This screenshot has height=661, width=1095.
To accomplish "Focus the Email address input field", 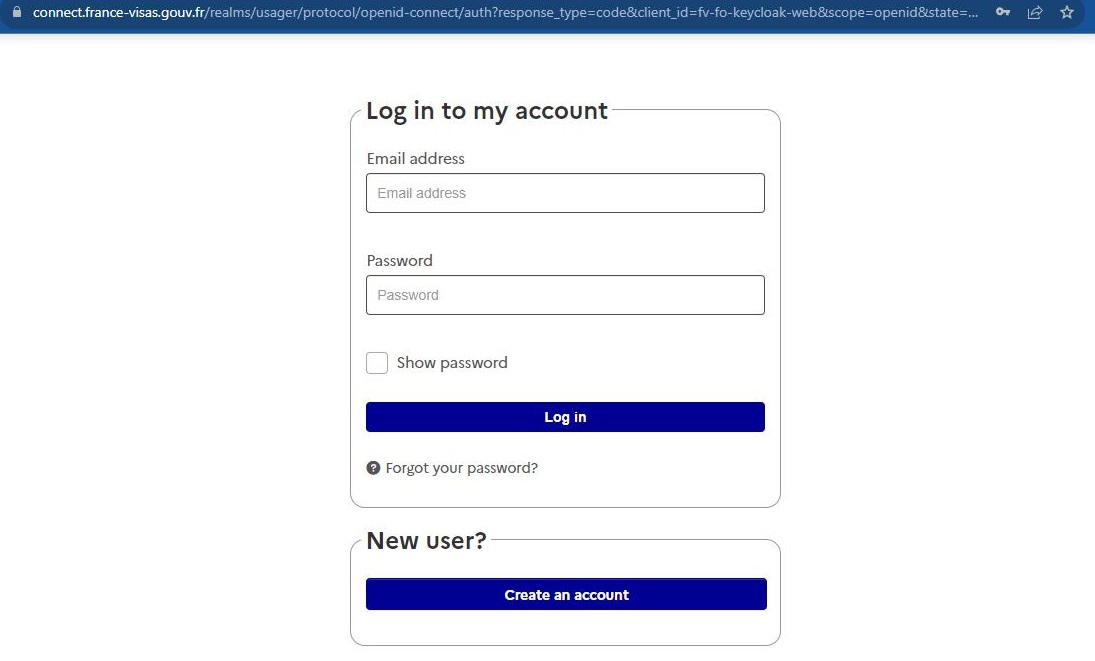I will [565, 192].
